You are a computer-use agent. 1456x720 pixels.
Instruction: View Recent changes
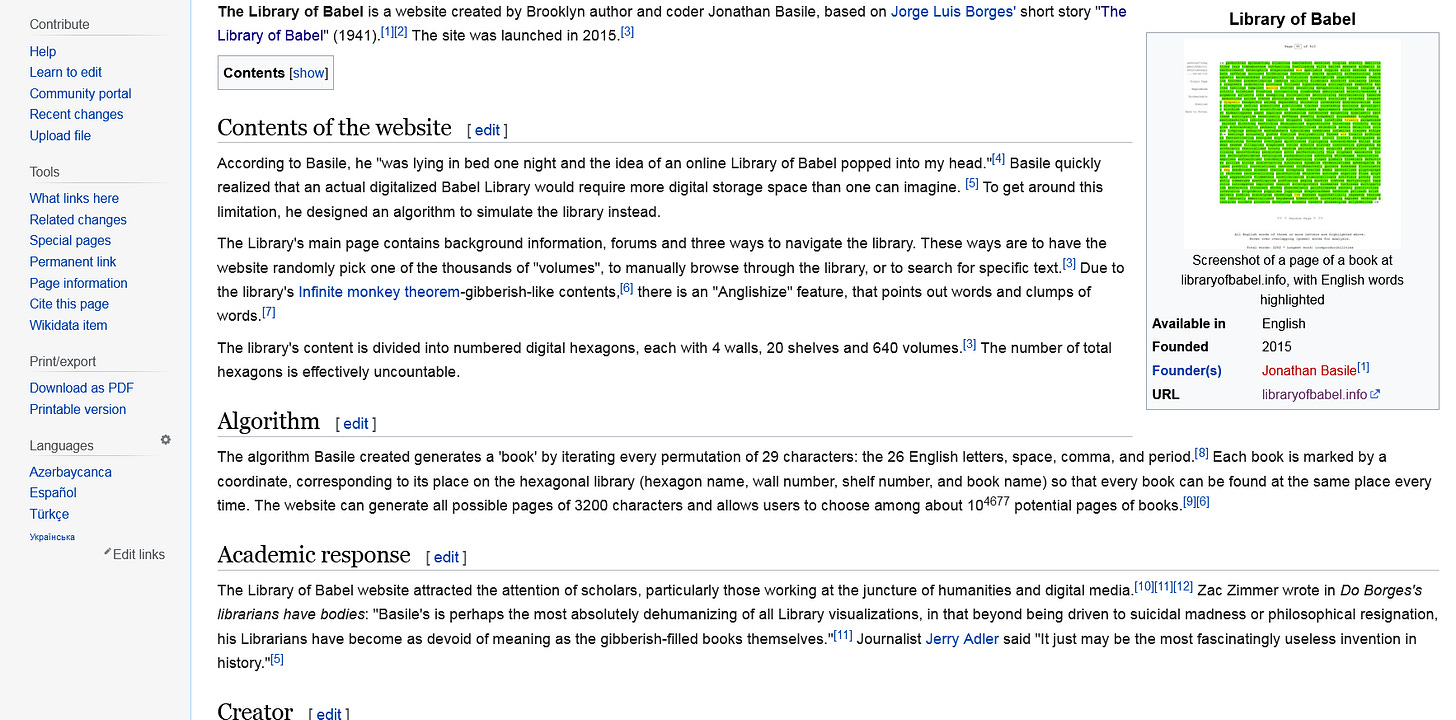77,114
